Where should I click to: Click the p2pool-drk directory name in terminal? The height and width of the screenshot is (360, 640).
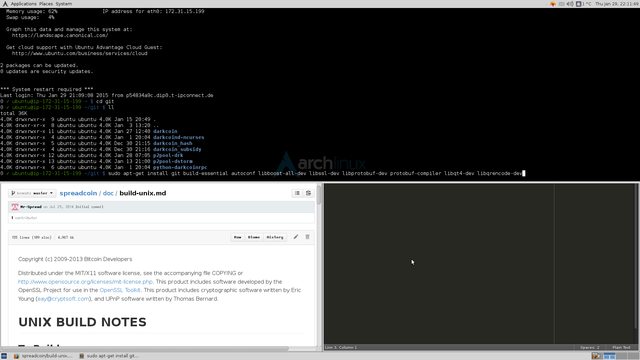pyautogui.click(x=168, y=156)
